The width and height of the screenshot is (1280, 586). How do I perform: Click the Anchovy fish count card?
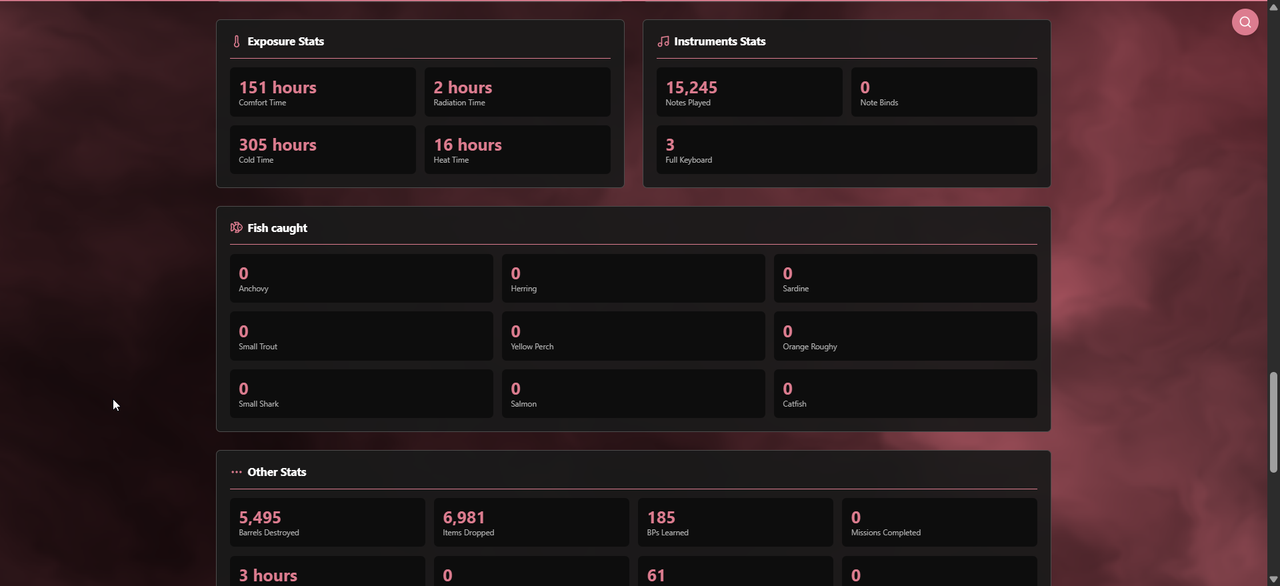pos(361,278)
